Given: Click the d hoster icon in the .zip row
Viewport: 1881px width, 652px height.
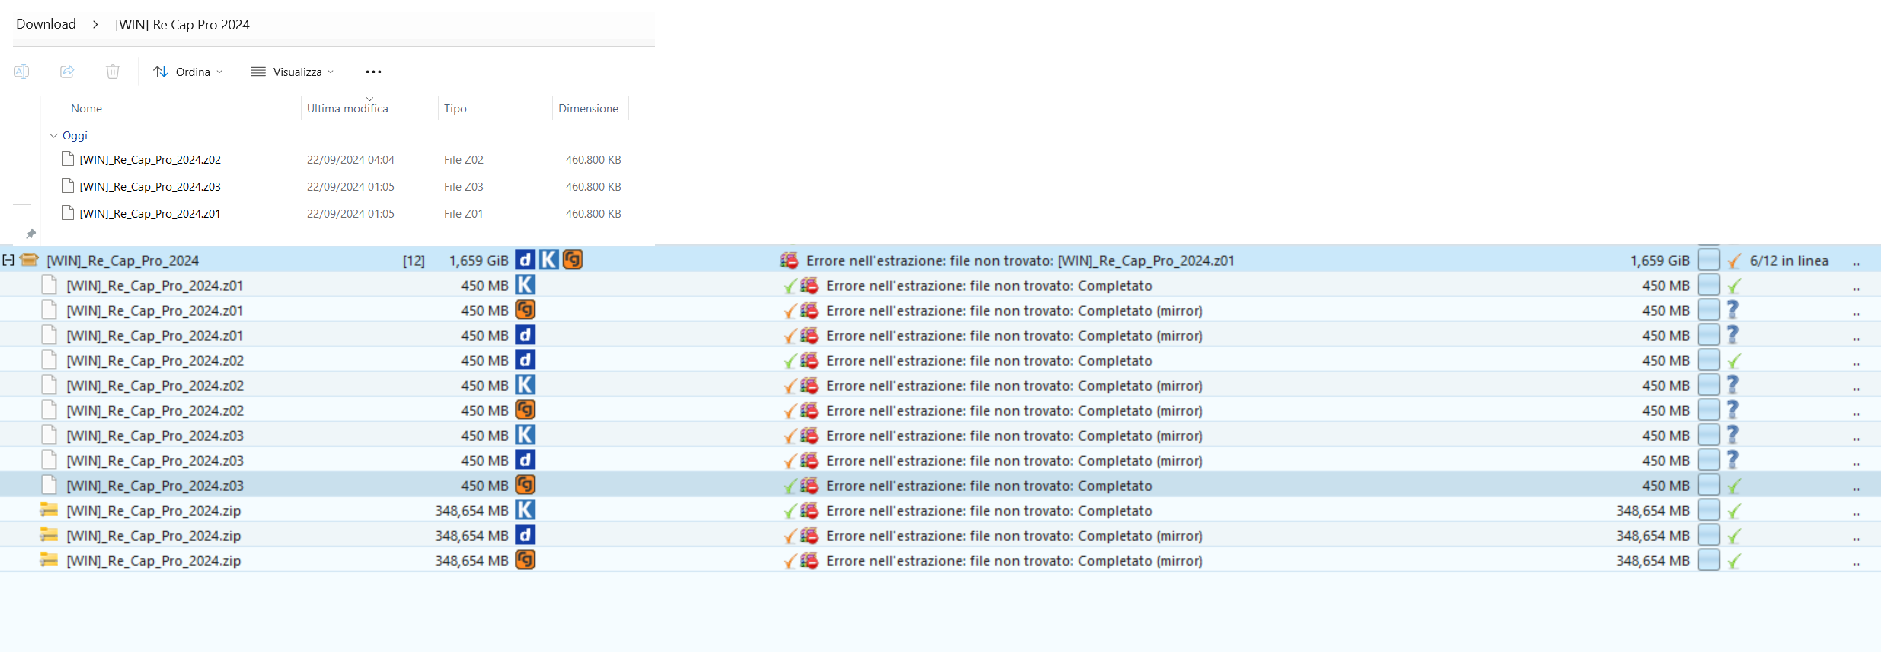Looking at the screenshot, I should tap(525, 535).
